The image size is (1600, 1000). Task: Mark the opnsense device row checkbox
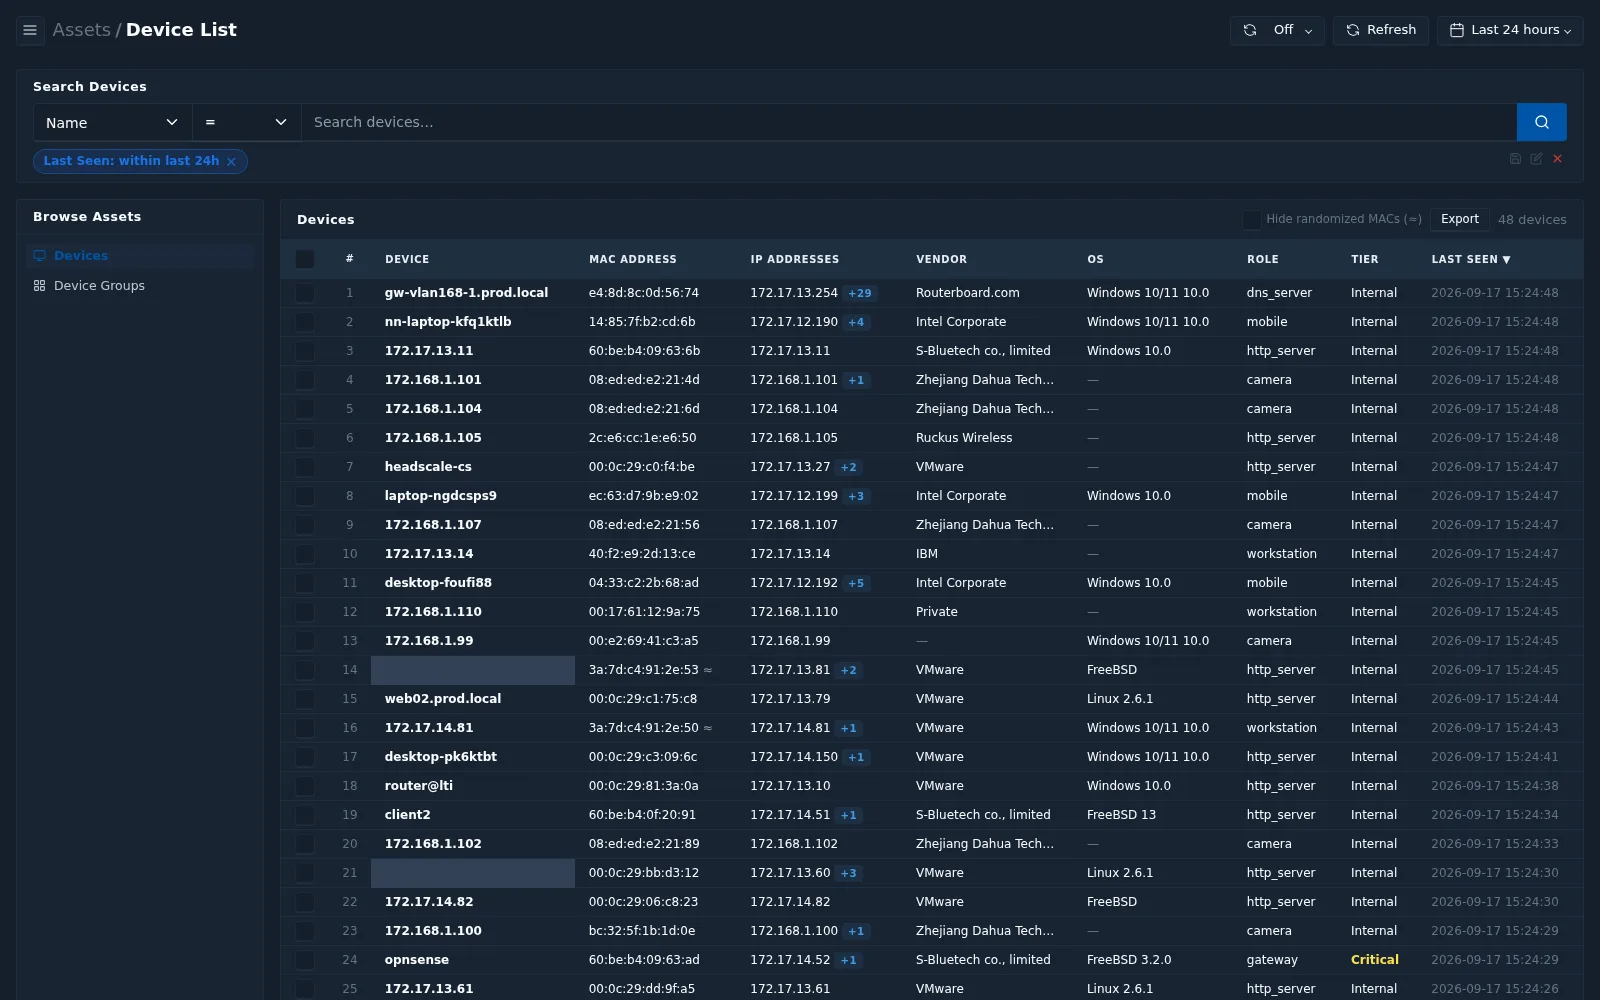(x=305, y=960)
